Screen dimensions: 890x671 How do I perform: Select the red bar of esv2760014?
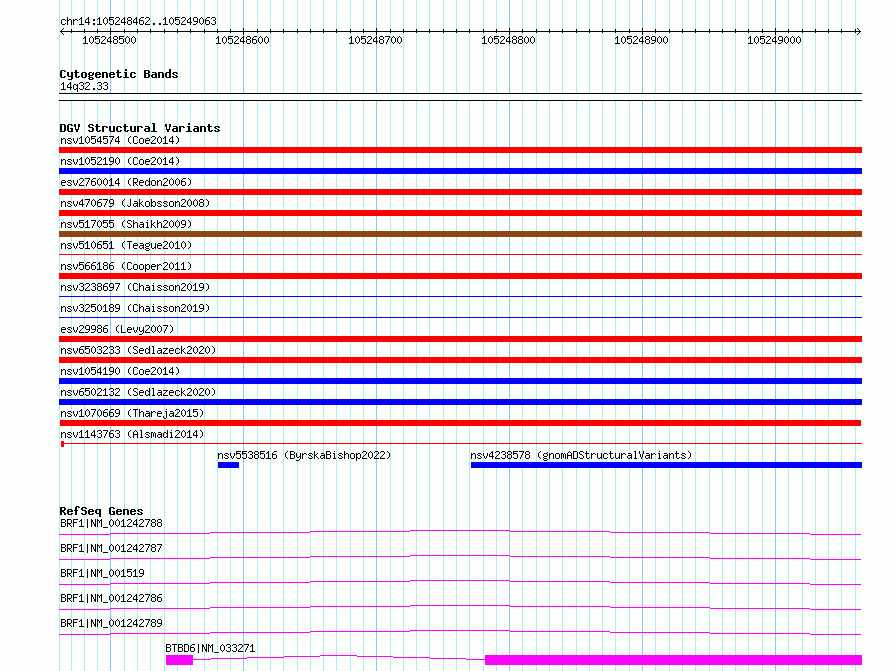pos(460,192)
